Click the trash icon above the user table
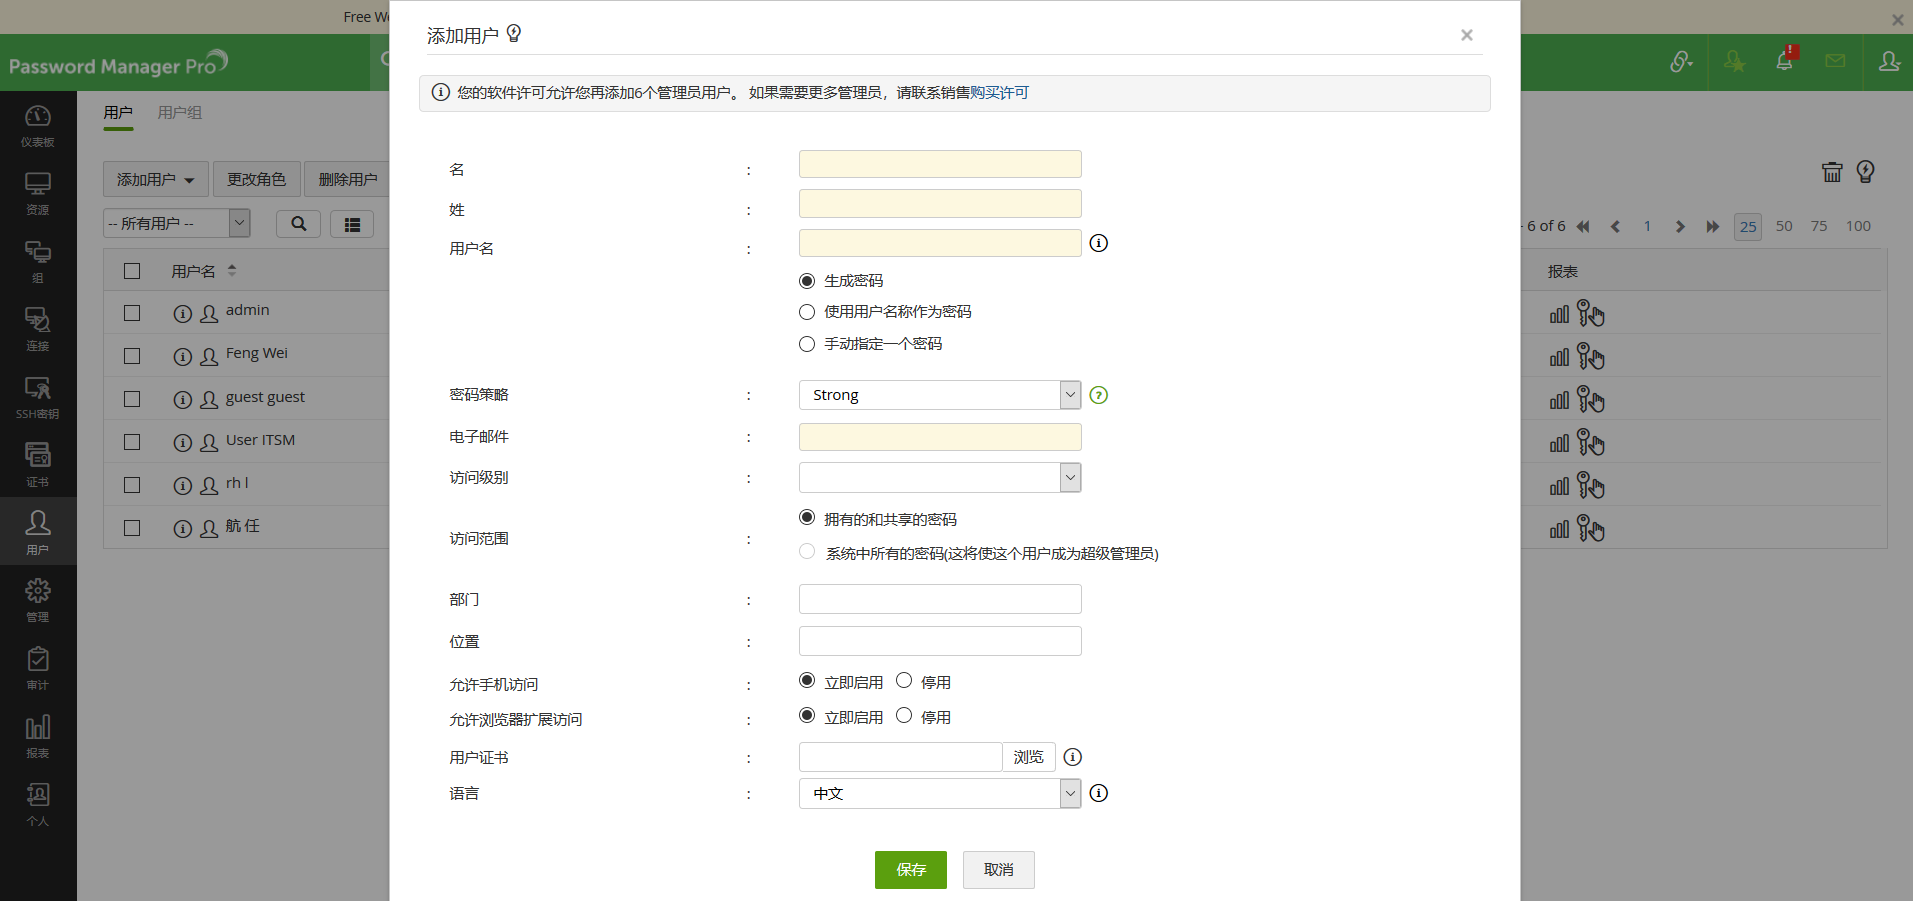 1832,172
